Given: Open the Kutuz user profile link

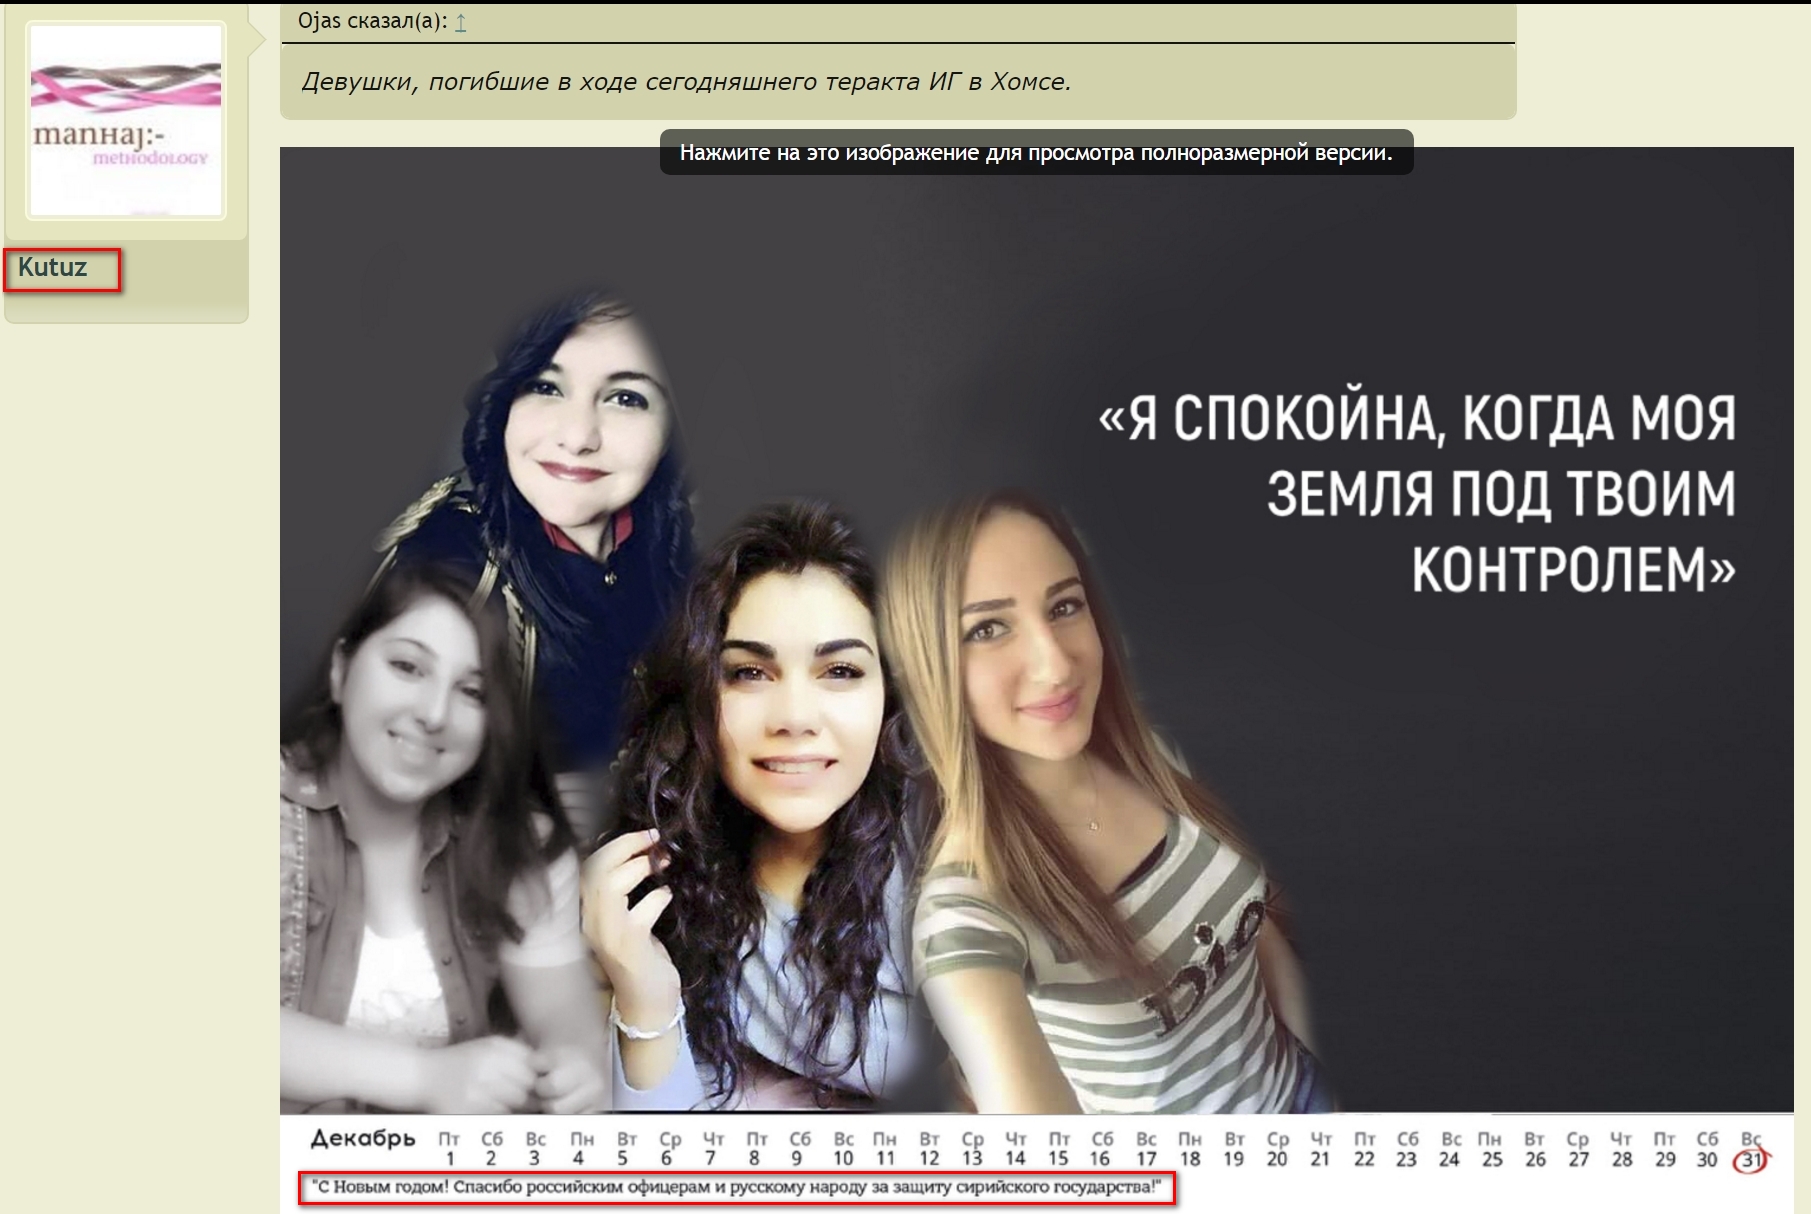Looking at the screenshot, I should tap(53, 268).
